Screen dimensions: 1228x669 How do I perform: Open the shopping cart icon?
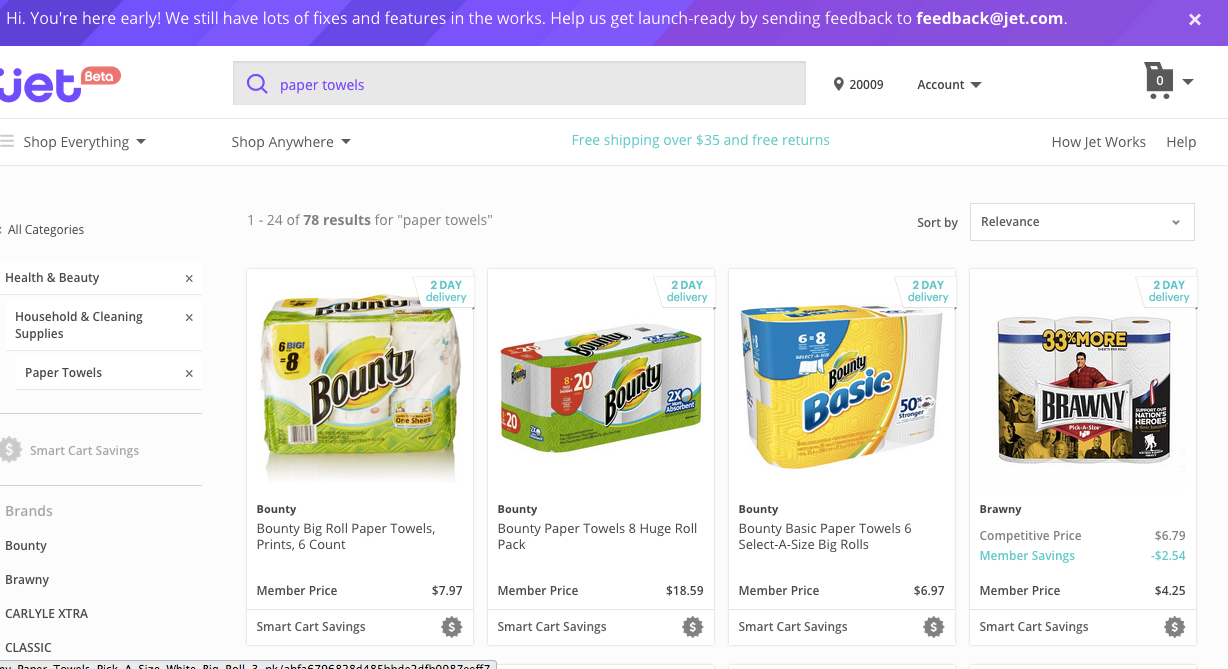pos(1159,81)
